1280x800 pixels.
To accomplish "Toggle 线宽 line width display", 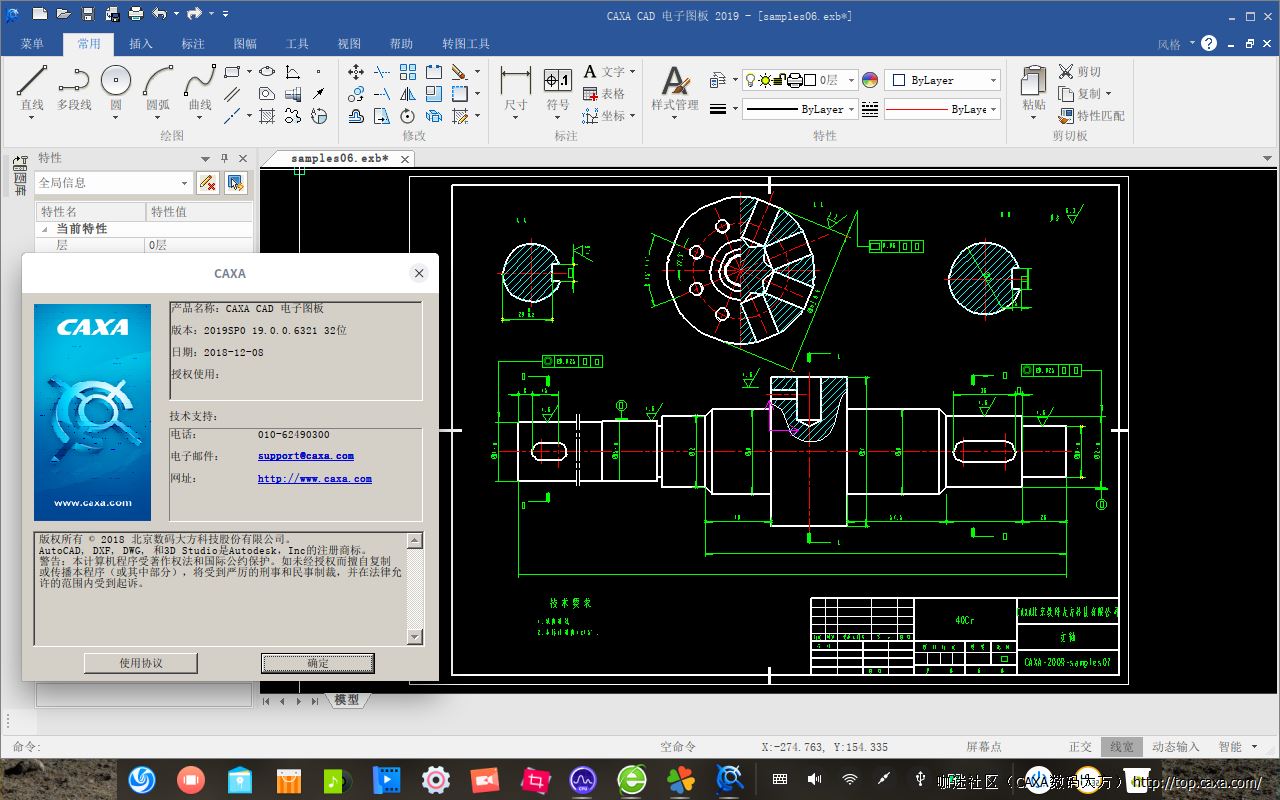I will [x=1121, y=747].
